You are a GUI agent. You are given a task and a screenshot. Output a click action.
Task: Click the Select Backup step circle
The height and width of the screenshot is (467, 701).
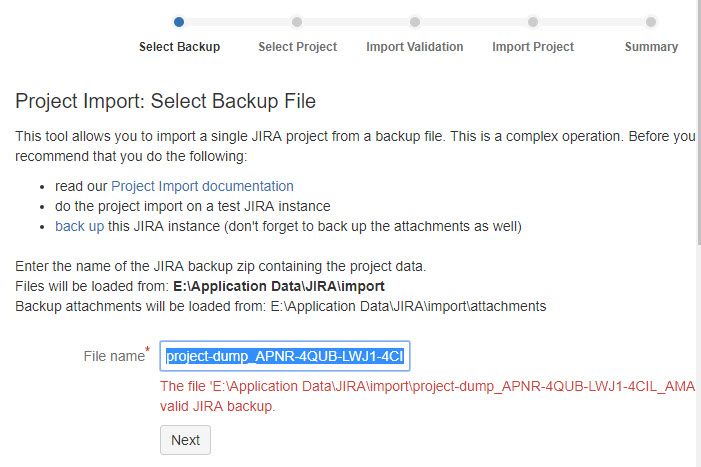pyautogui.click(x=179, y=22)
